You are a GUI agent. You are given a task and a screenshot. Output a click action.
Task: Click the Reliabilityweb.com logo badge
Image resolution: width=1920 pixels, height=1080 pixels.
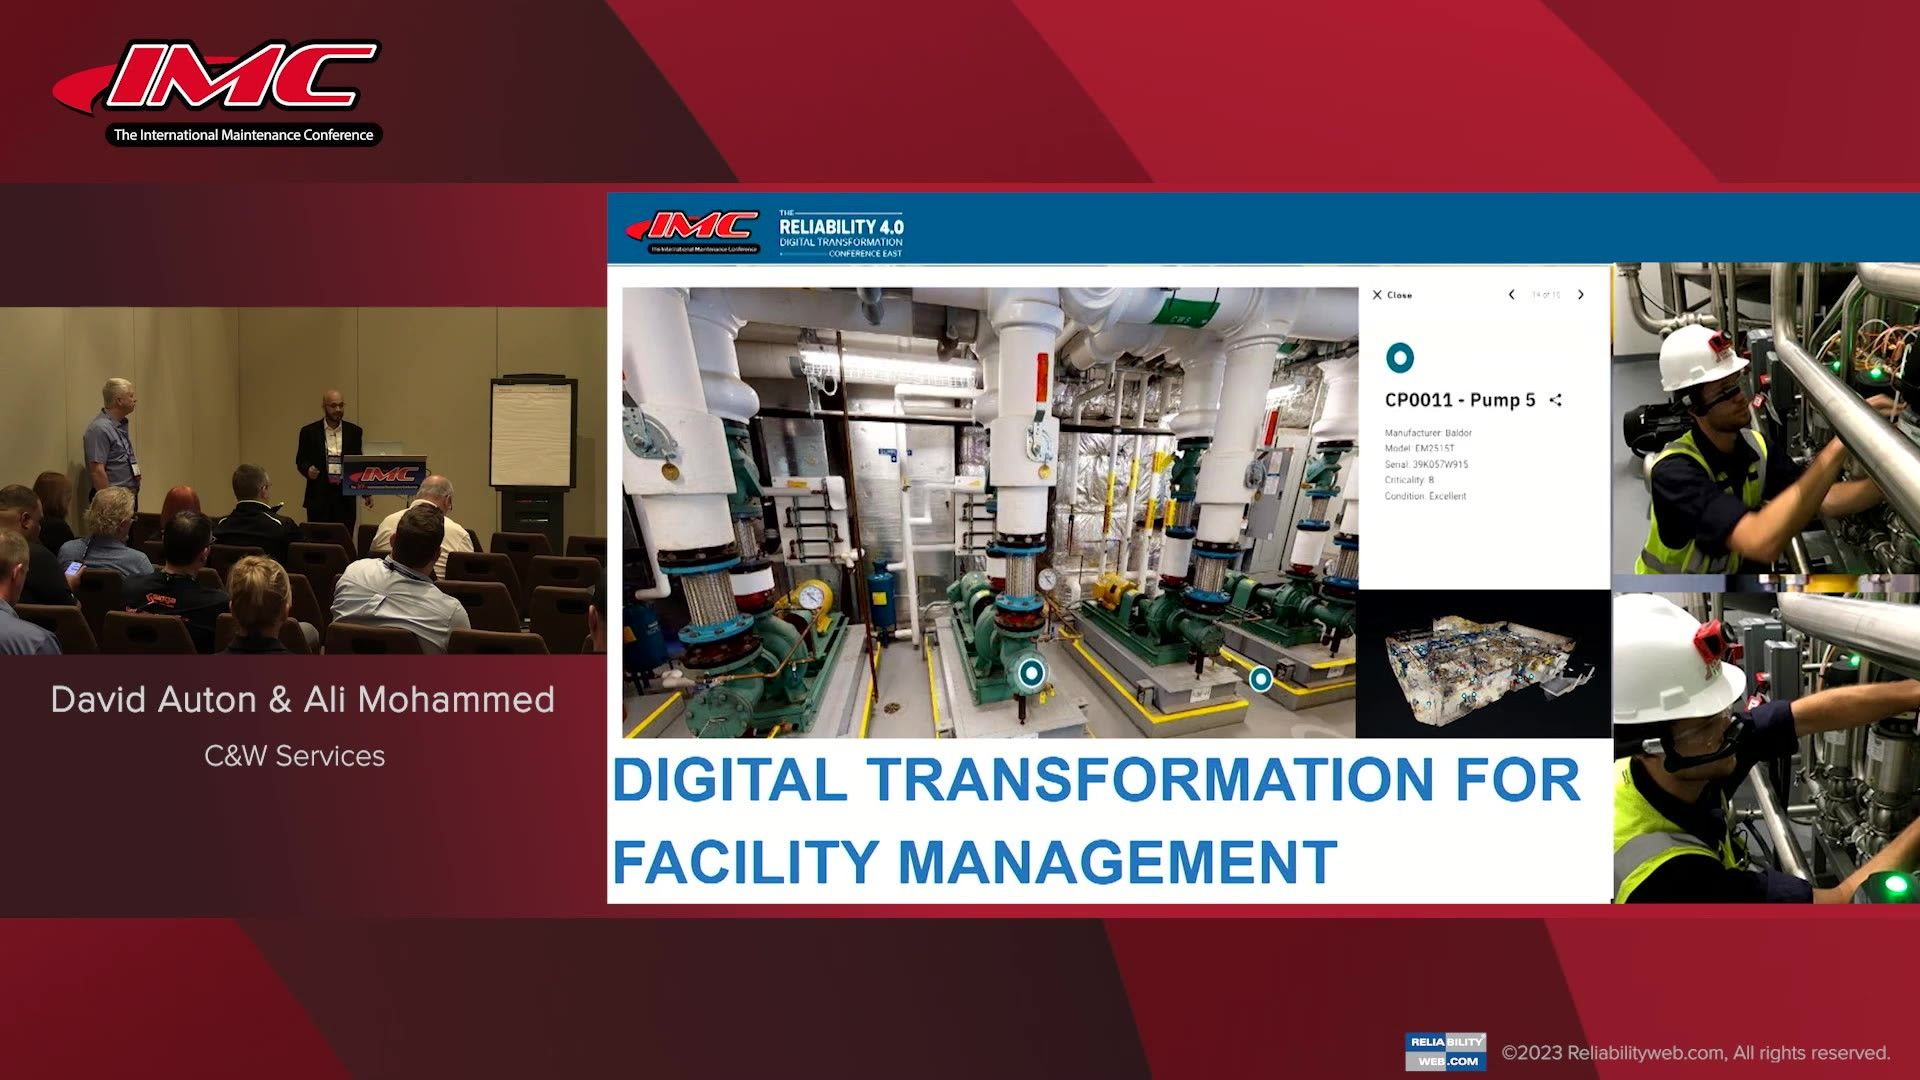(x=1444, y=1050)
